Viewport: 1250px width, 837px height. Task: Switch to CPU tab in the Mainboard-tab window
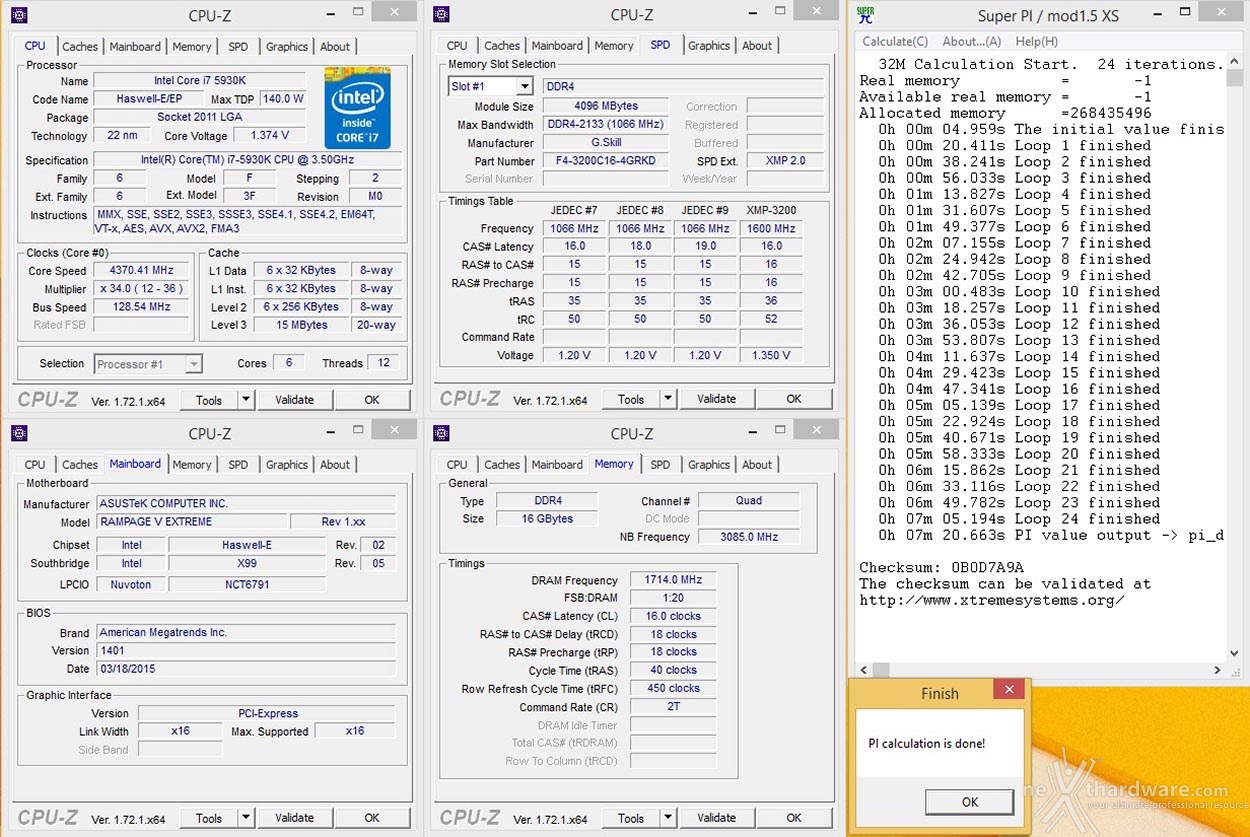[35, 465]
